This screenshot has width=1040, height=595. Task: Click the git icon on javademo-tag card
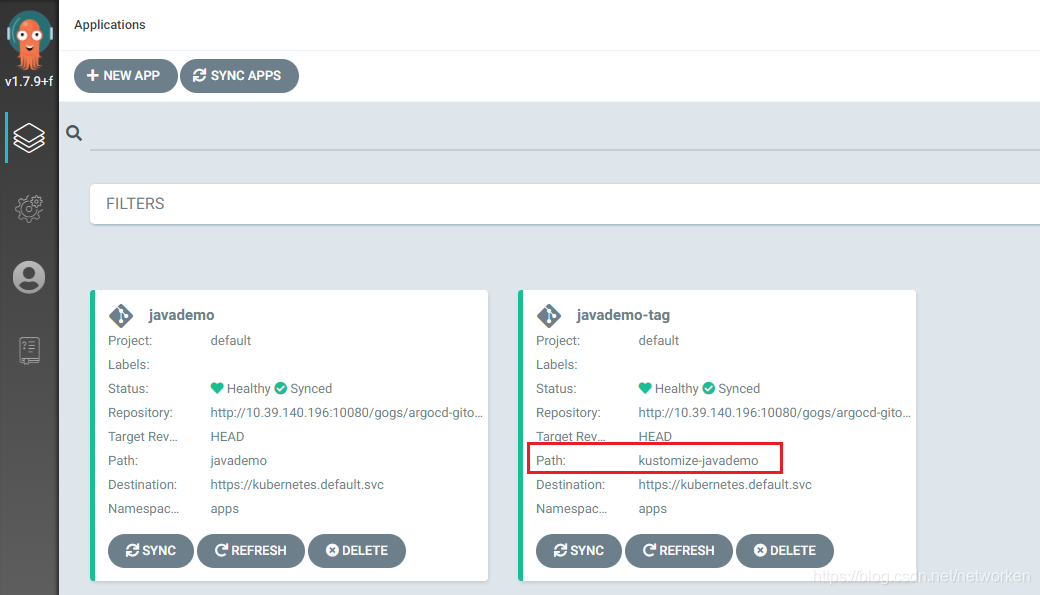pyautogui.click(x=549, y=315)
